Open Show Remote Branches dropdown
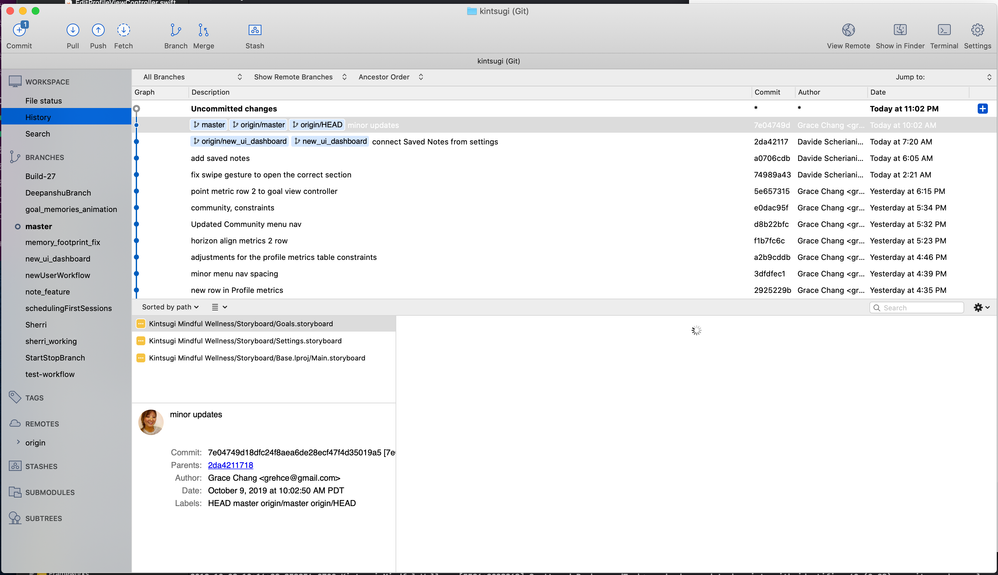998x575 pixels. click(300, 77)
